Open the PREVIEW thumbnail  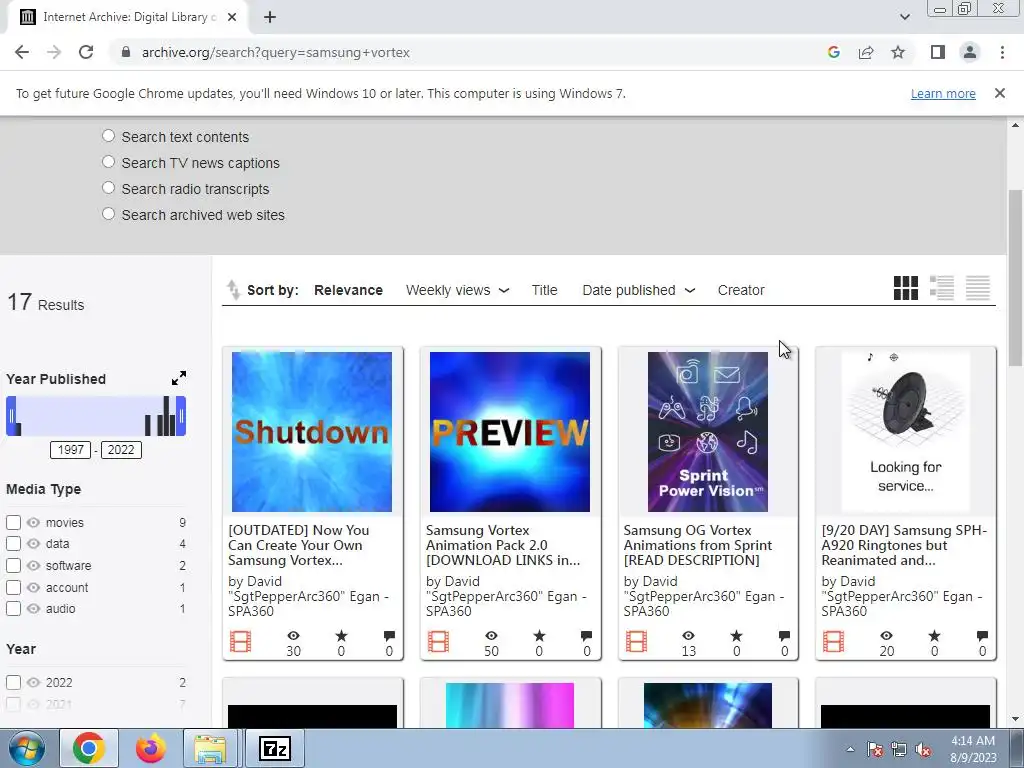point(509,432)
